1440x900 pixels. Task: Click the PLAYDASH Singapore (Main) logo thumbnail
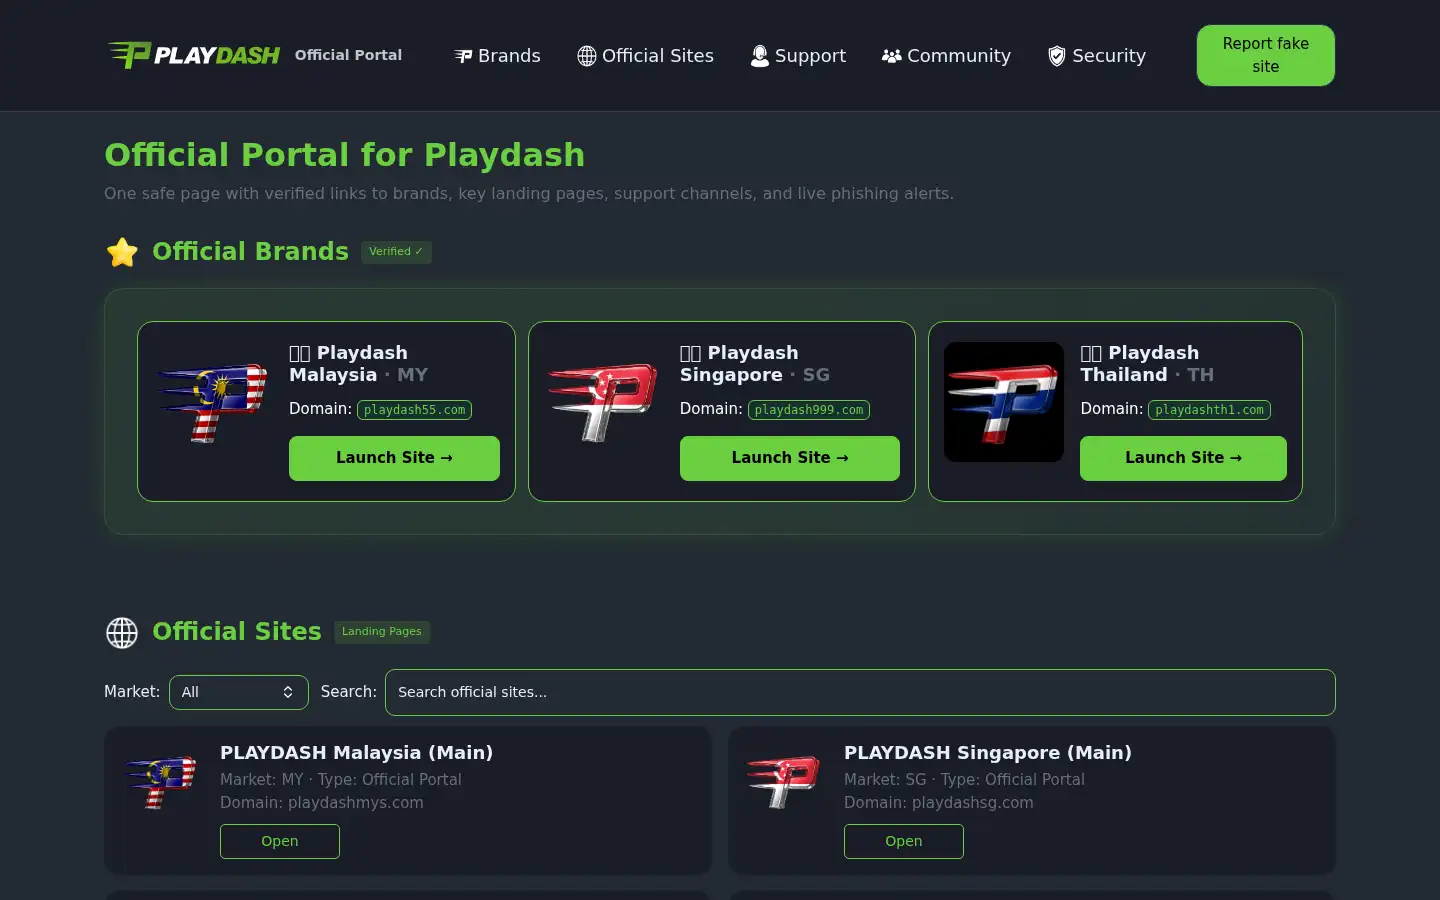tap(784, 782)
